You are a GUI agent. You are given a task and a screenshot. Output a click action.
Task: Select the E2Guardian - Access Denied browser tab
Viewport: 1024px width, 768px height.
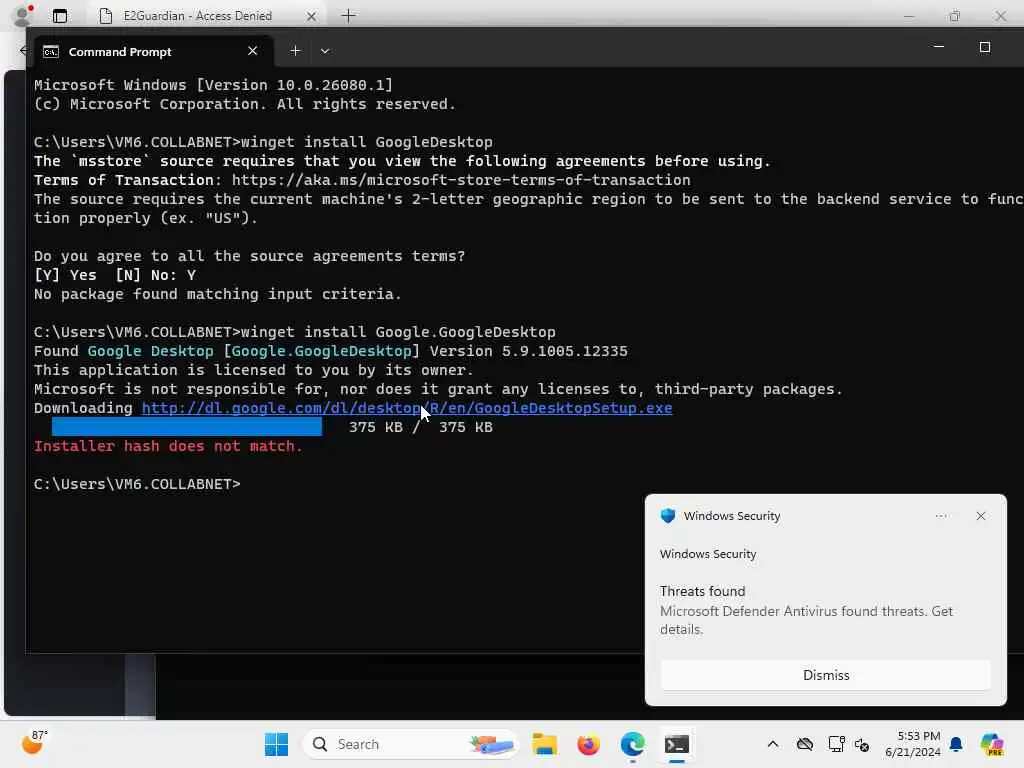pyautogui.click(x=197, y=16)
